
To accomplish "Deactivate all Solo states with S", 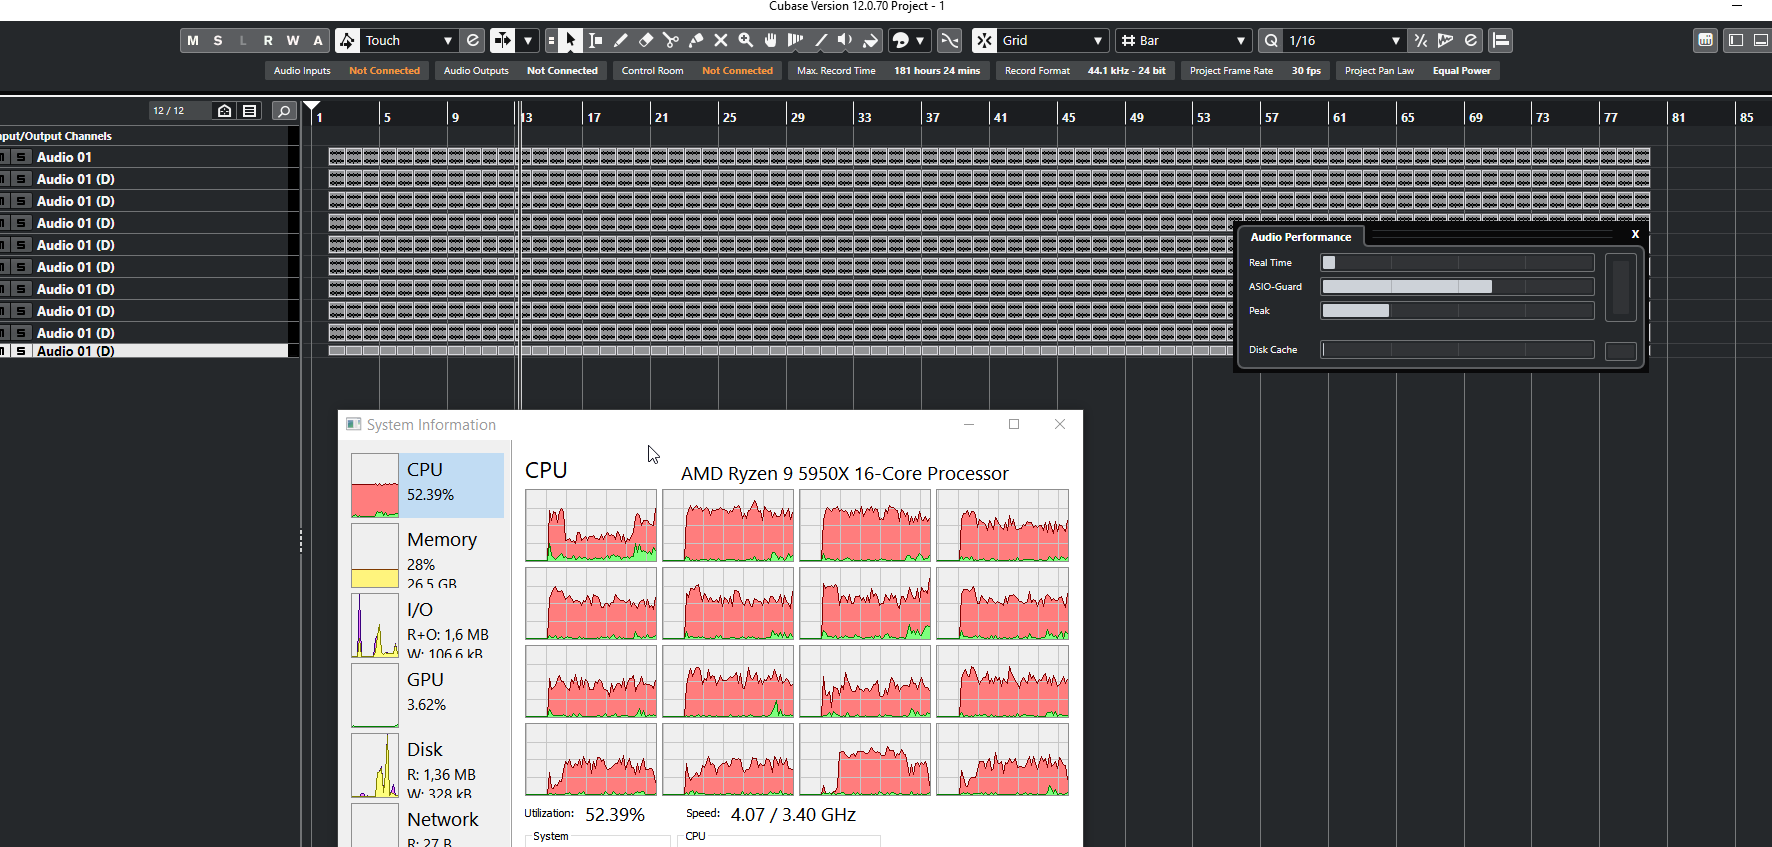I will point(218,40).
